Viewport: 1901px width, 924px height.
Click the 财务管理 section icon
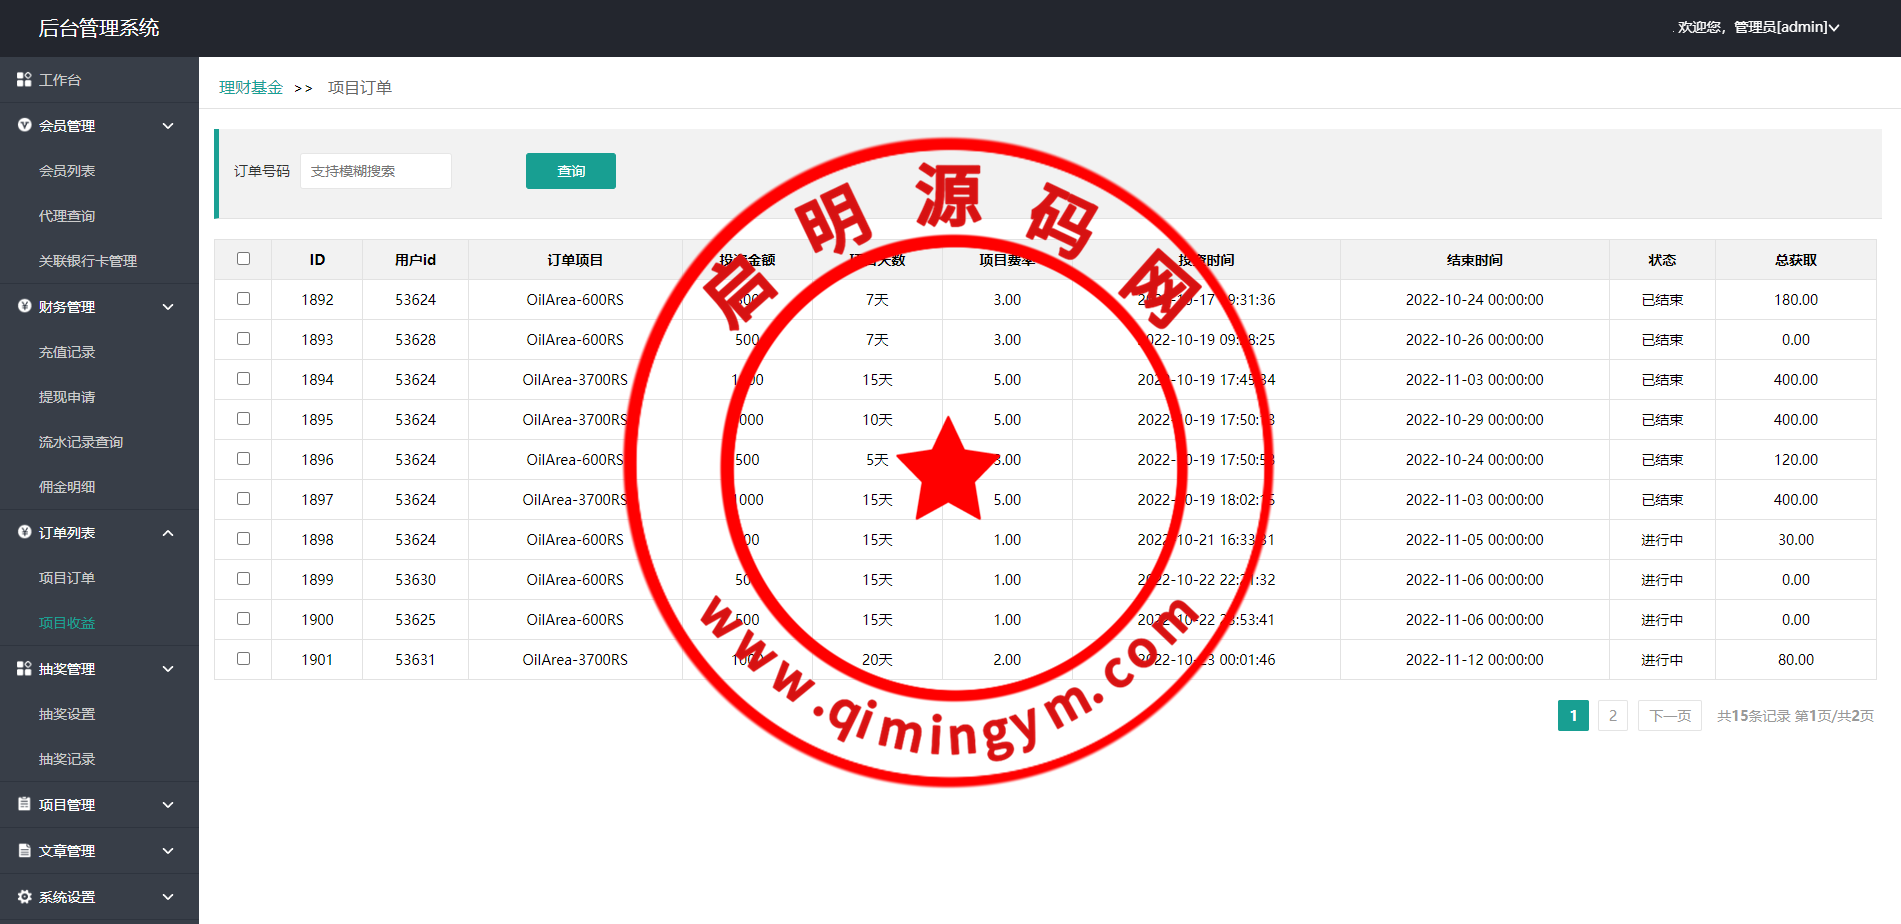[x=24, y=306]
